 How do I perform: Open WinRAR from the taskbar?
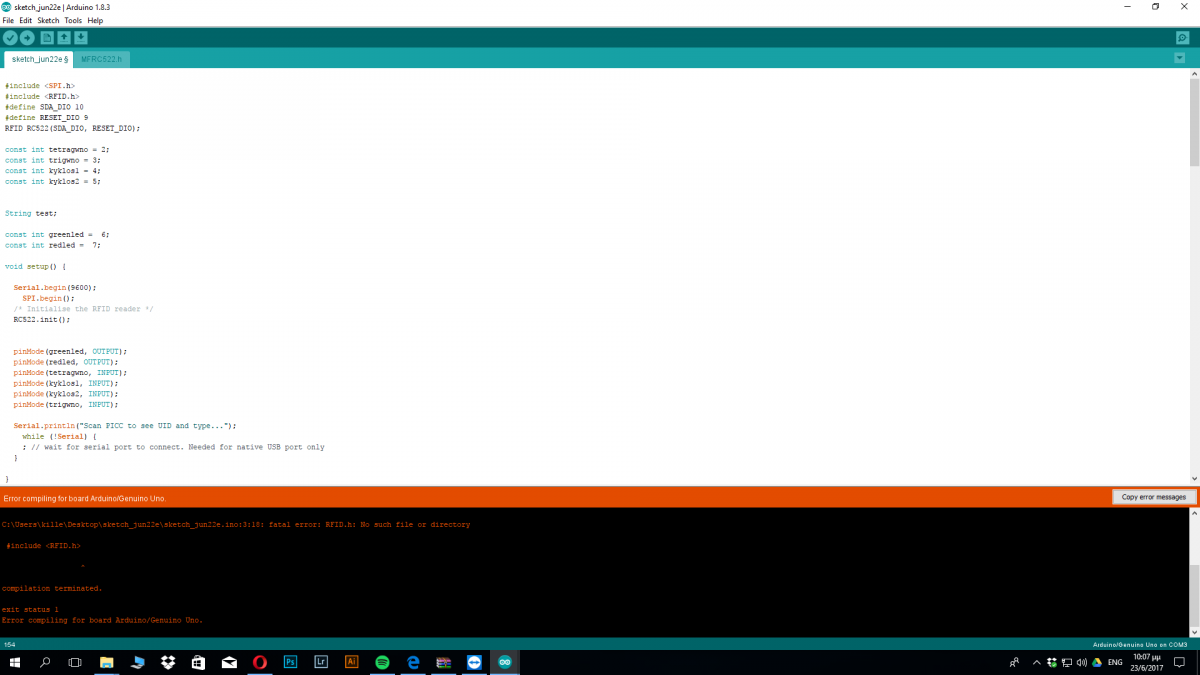444,662
